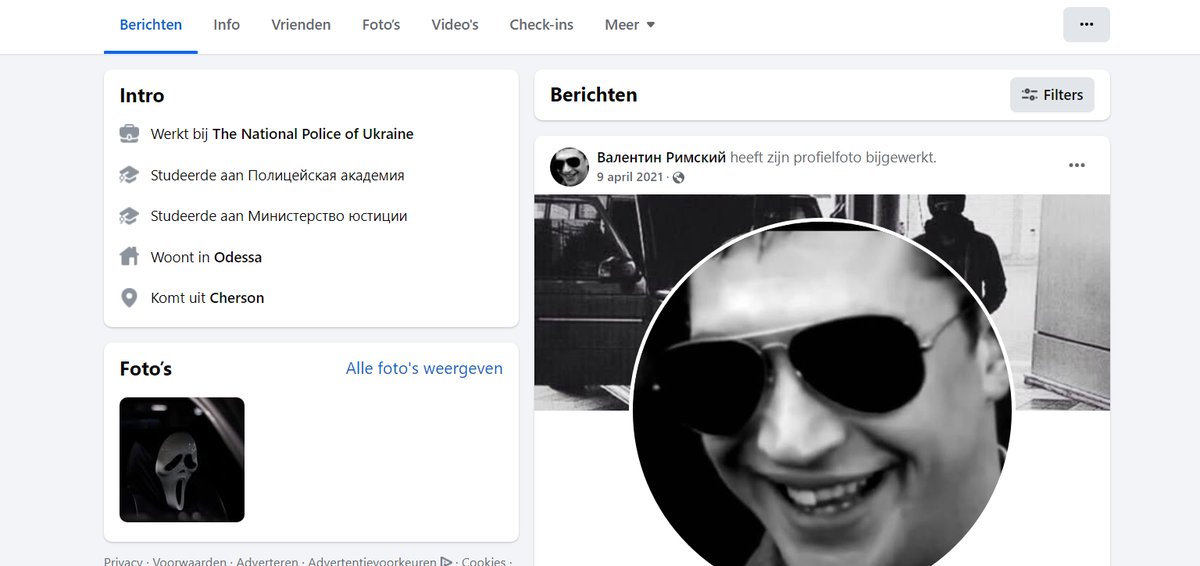Open the post options three-dot menu
This screenshot has width=1200, height=566.
[x=1077, y=166]
